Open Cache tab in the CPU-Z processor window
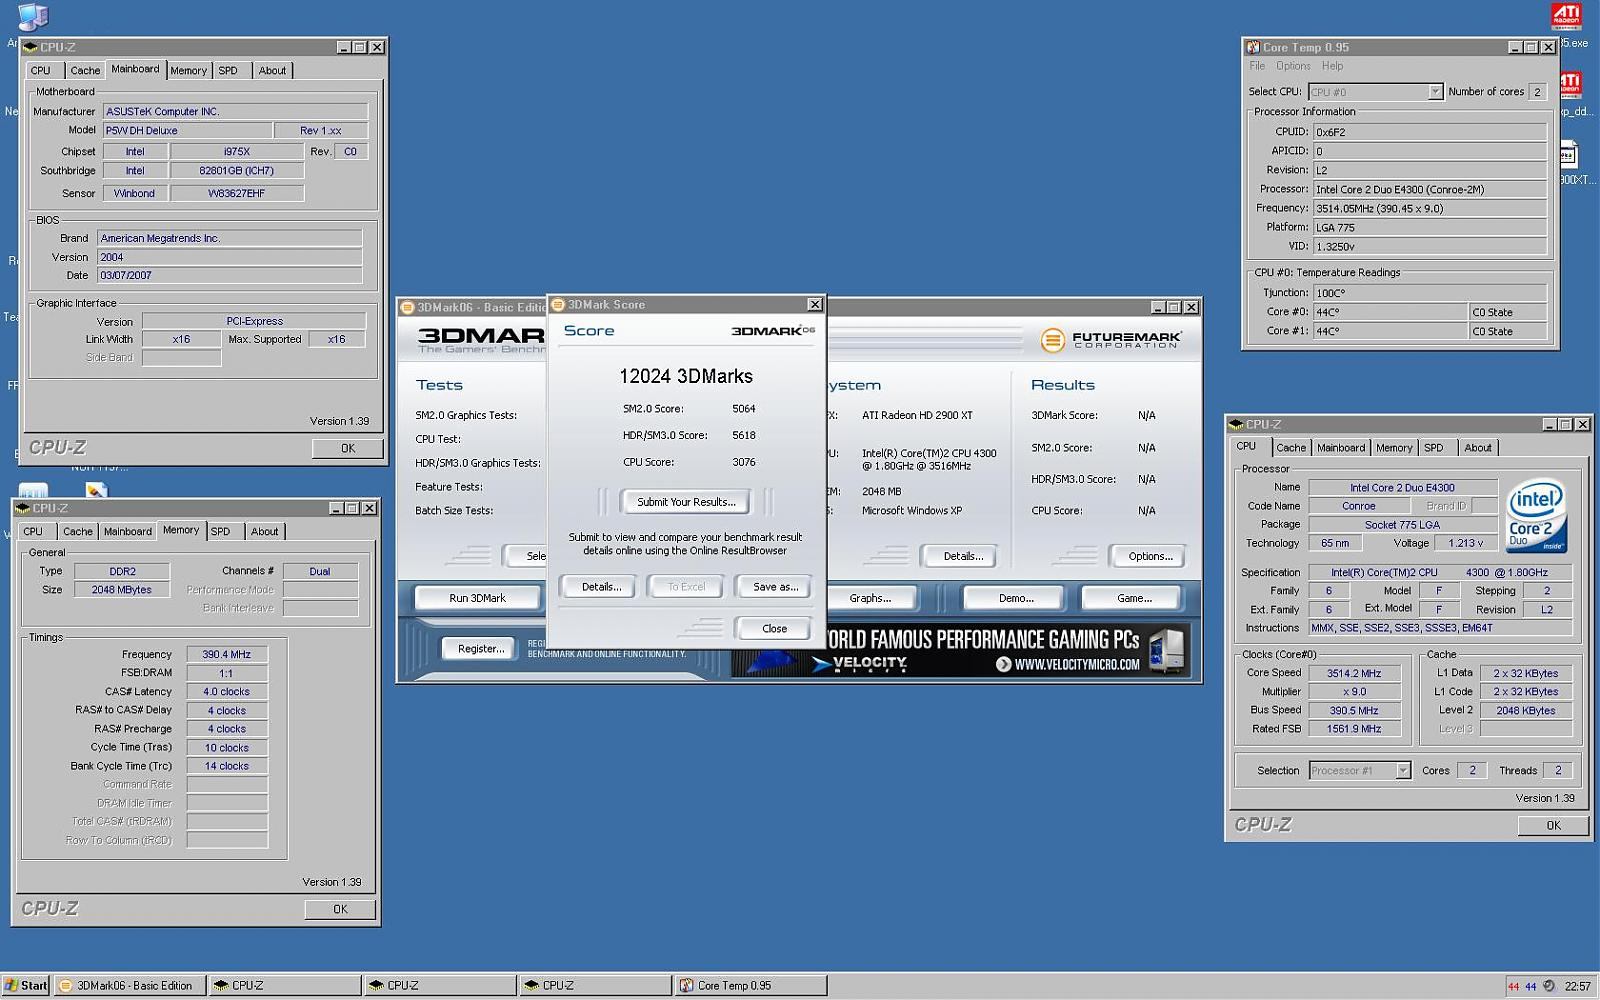1600x1000 pixels. pos(1290,448)
